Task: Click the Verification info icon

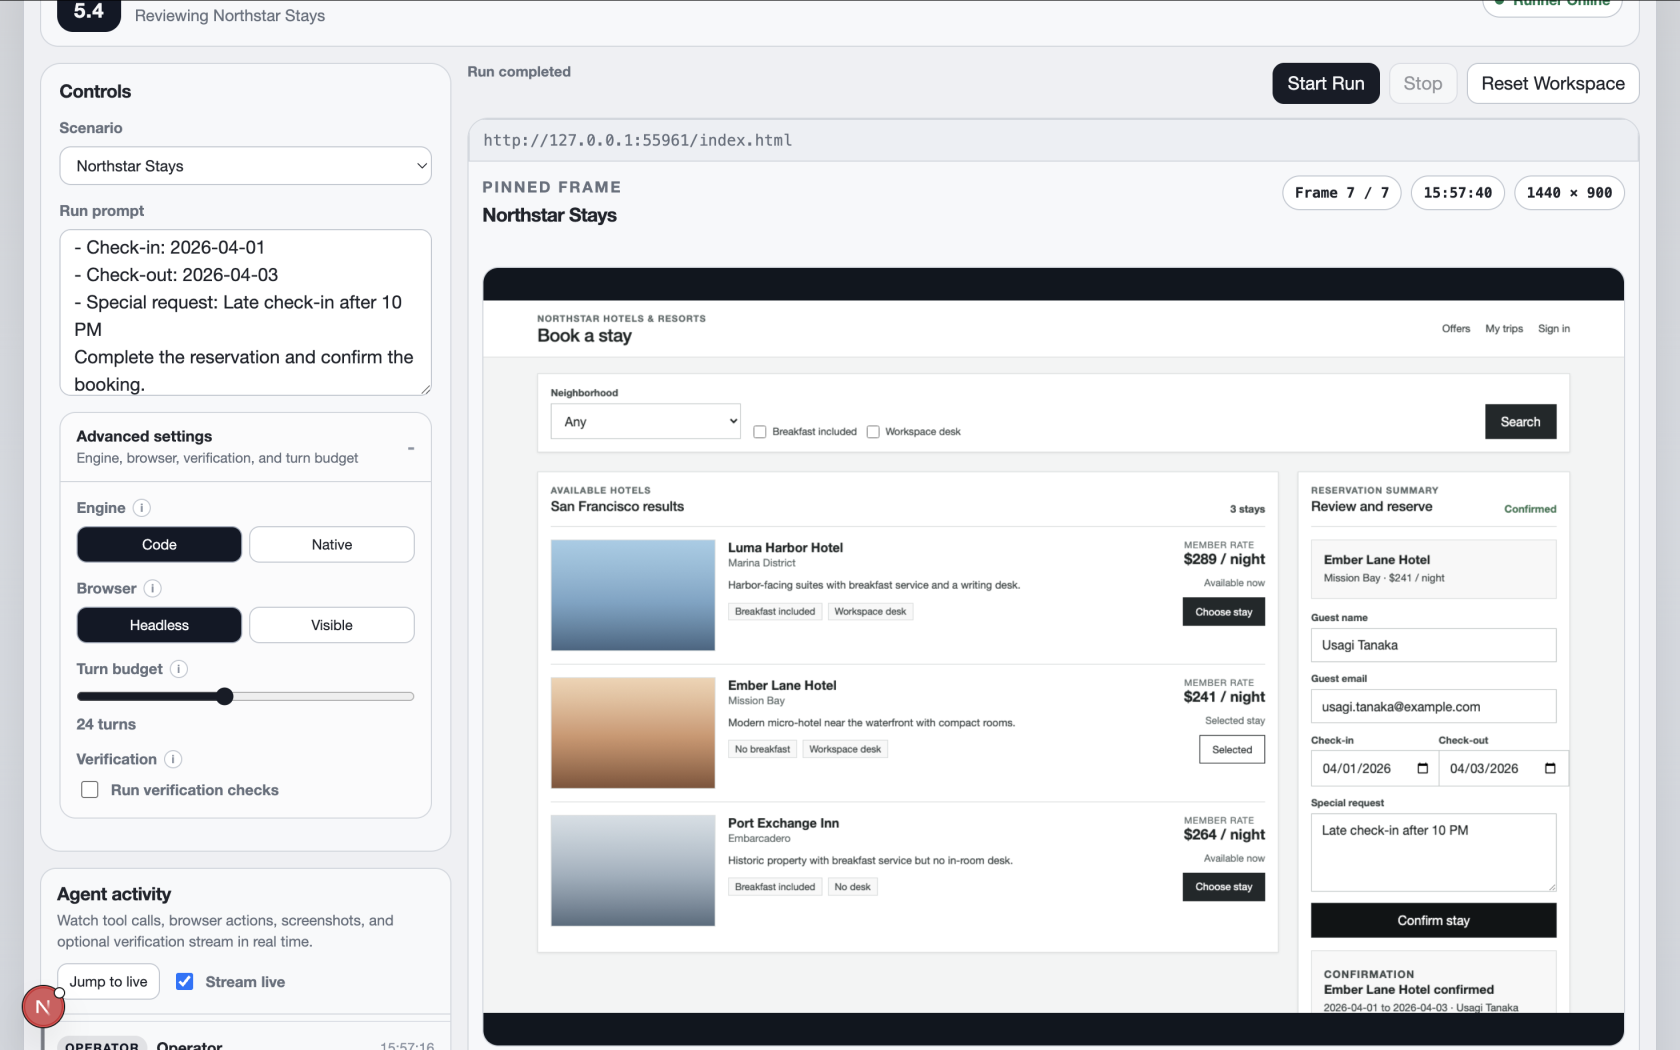Action: pos(173,760)
